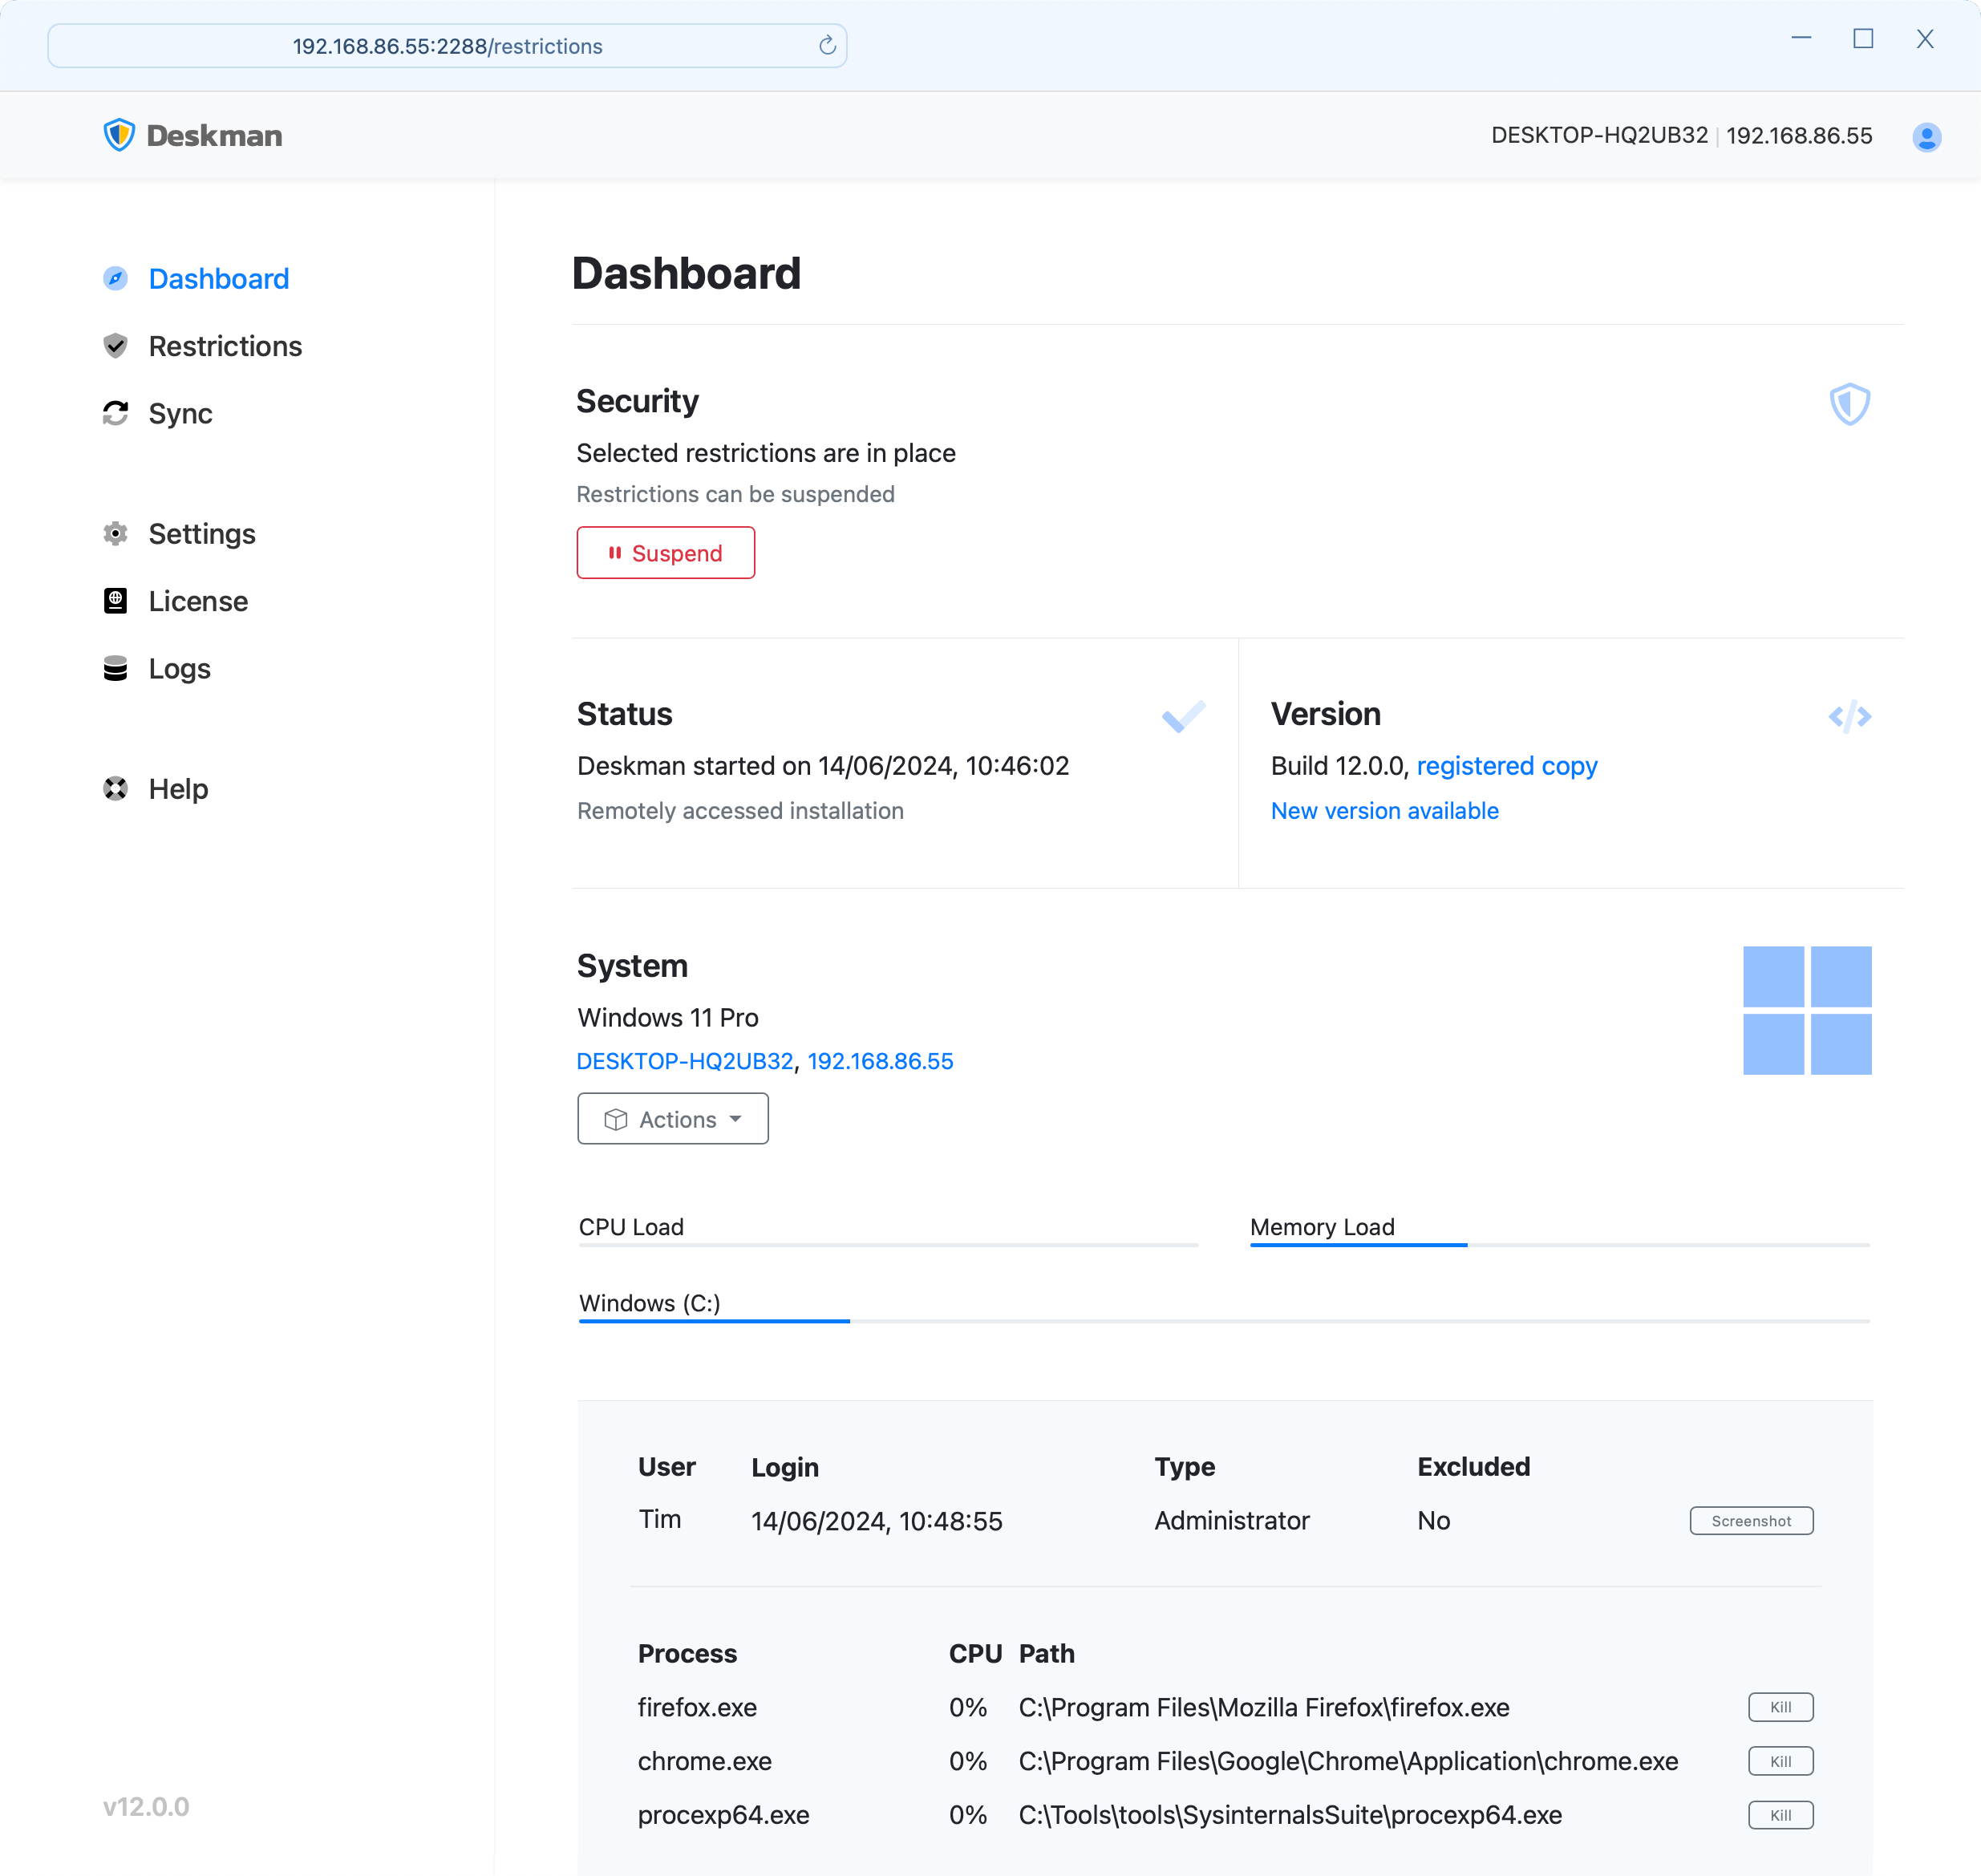Open Settings from the sidebar
The width and height of the screenshot is (1981, 1876).
point(179,533)
